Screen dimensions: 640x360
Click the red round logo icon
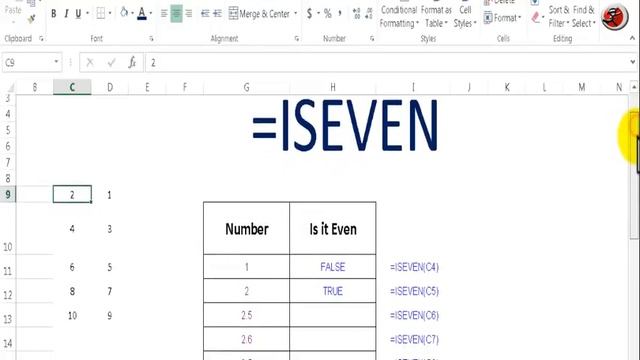[x=615, y=17]
